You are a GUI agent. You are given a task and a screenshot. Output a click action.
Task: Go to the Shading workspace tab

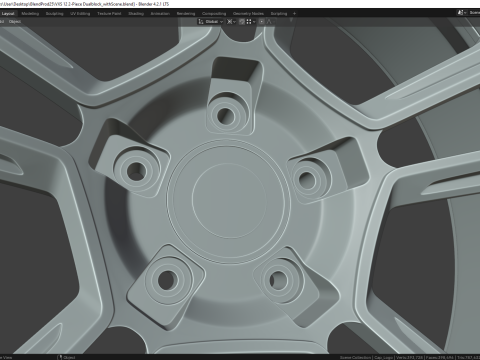(136, 14)
